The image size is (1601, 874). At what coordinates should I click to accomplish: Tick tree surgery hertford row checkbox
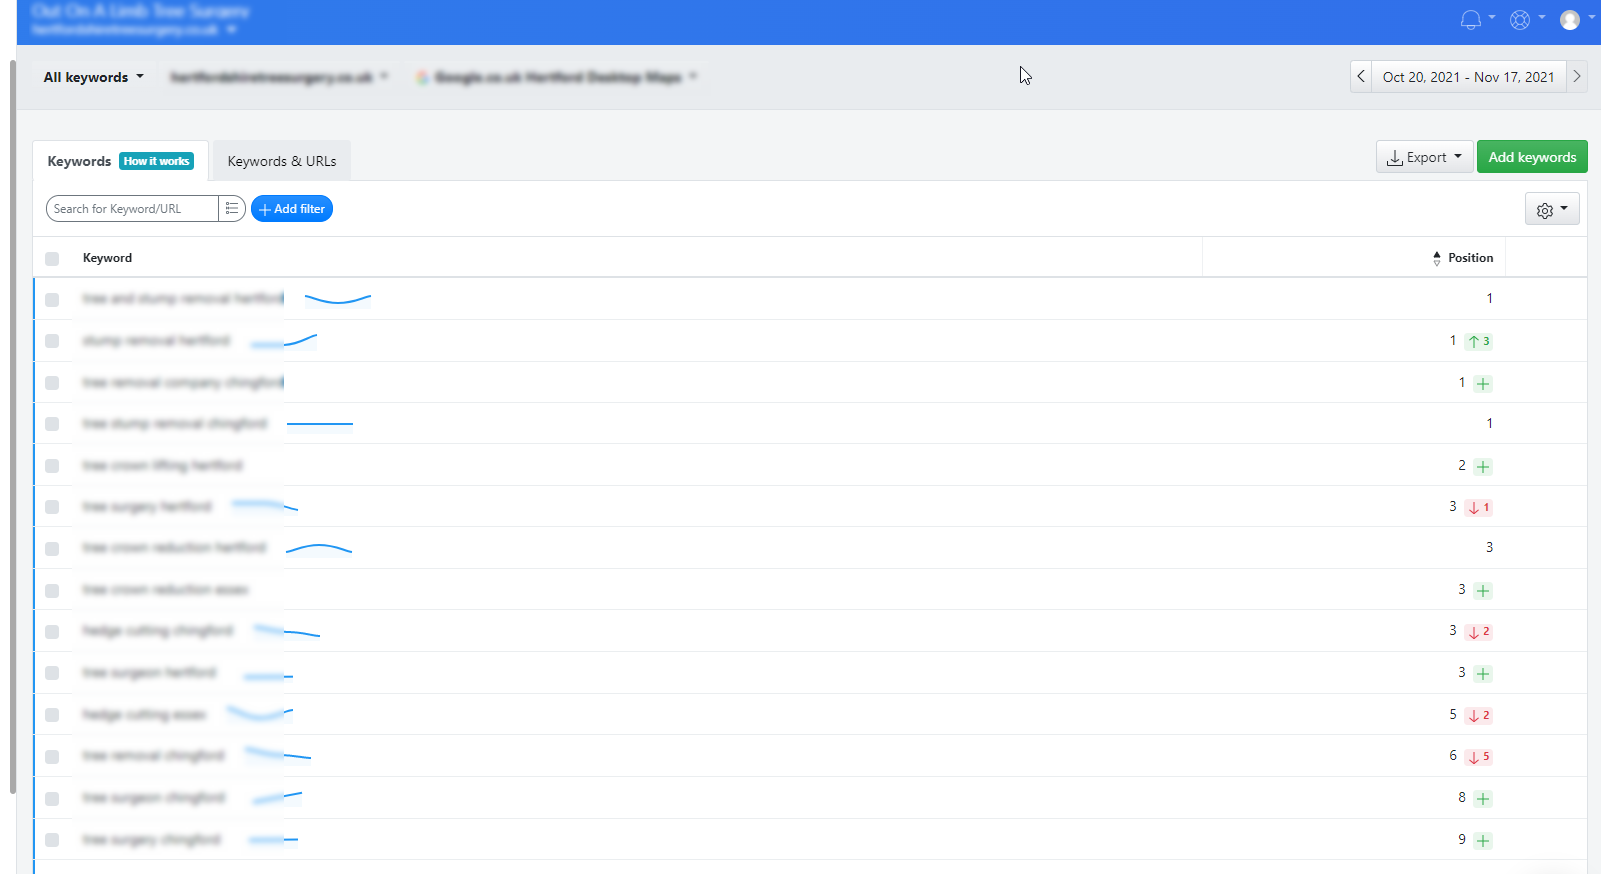(52, 507)
